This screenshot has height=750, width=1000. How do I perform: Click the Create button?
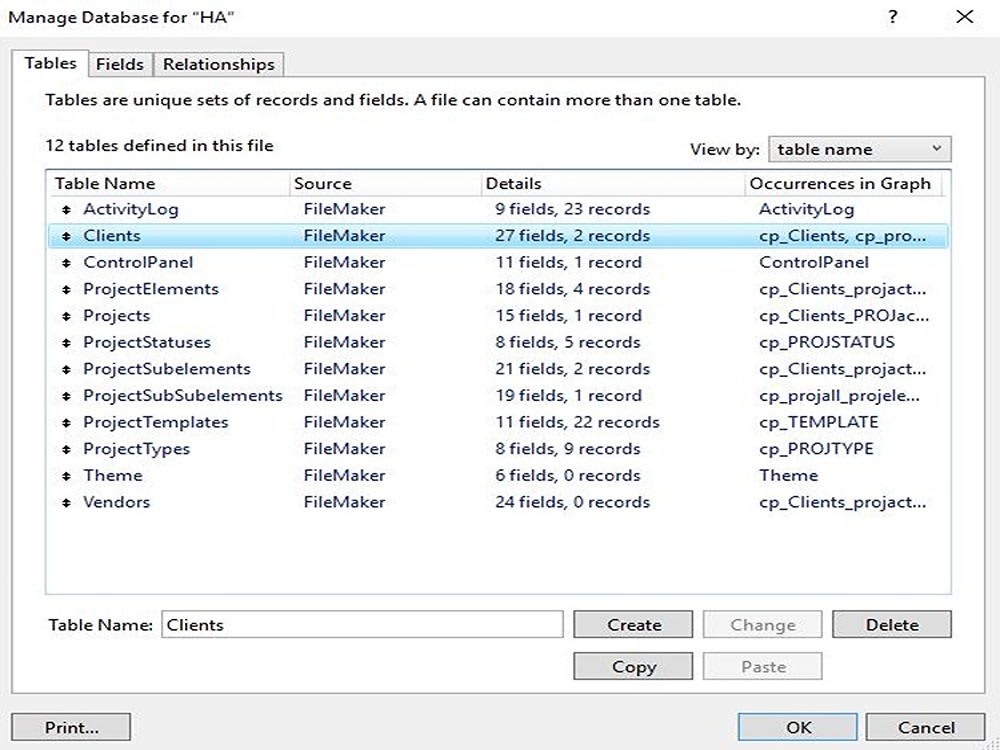[x=632, y=624]
